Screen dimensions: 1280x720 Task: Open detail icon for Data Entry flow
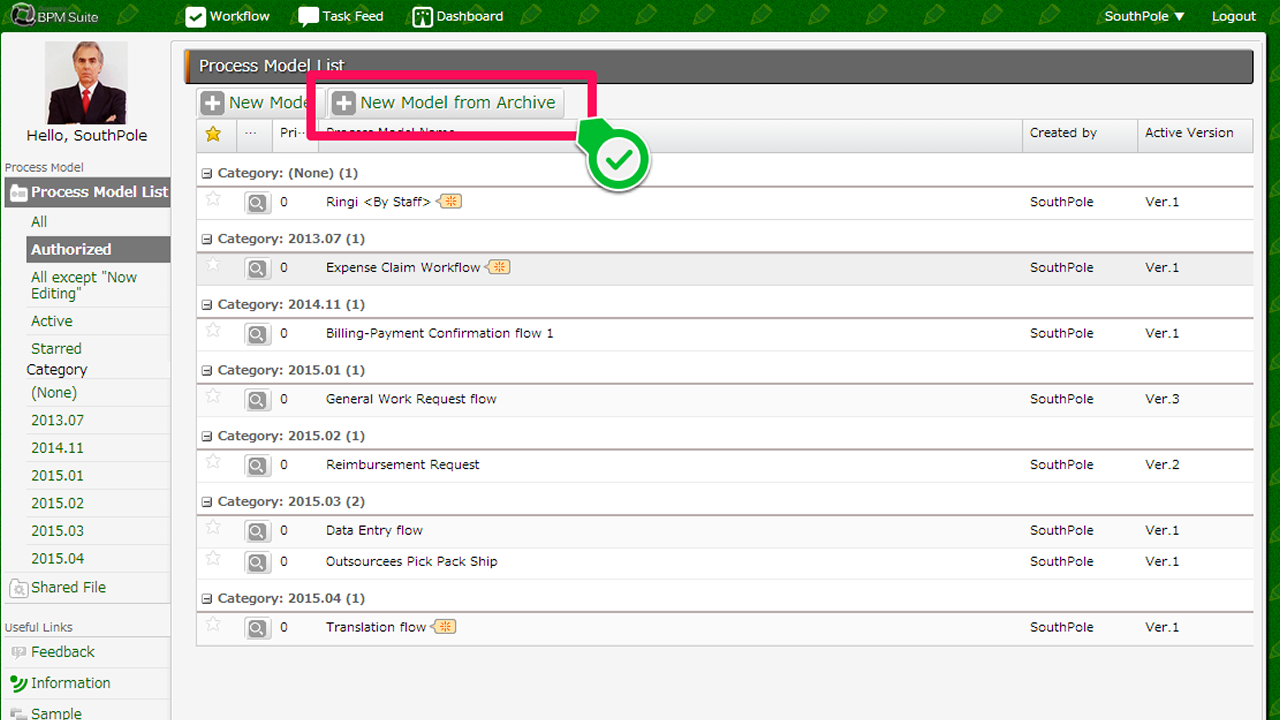coord(257,532)
